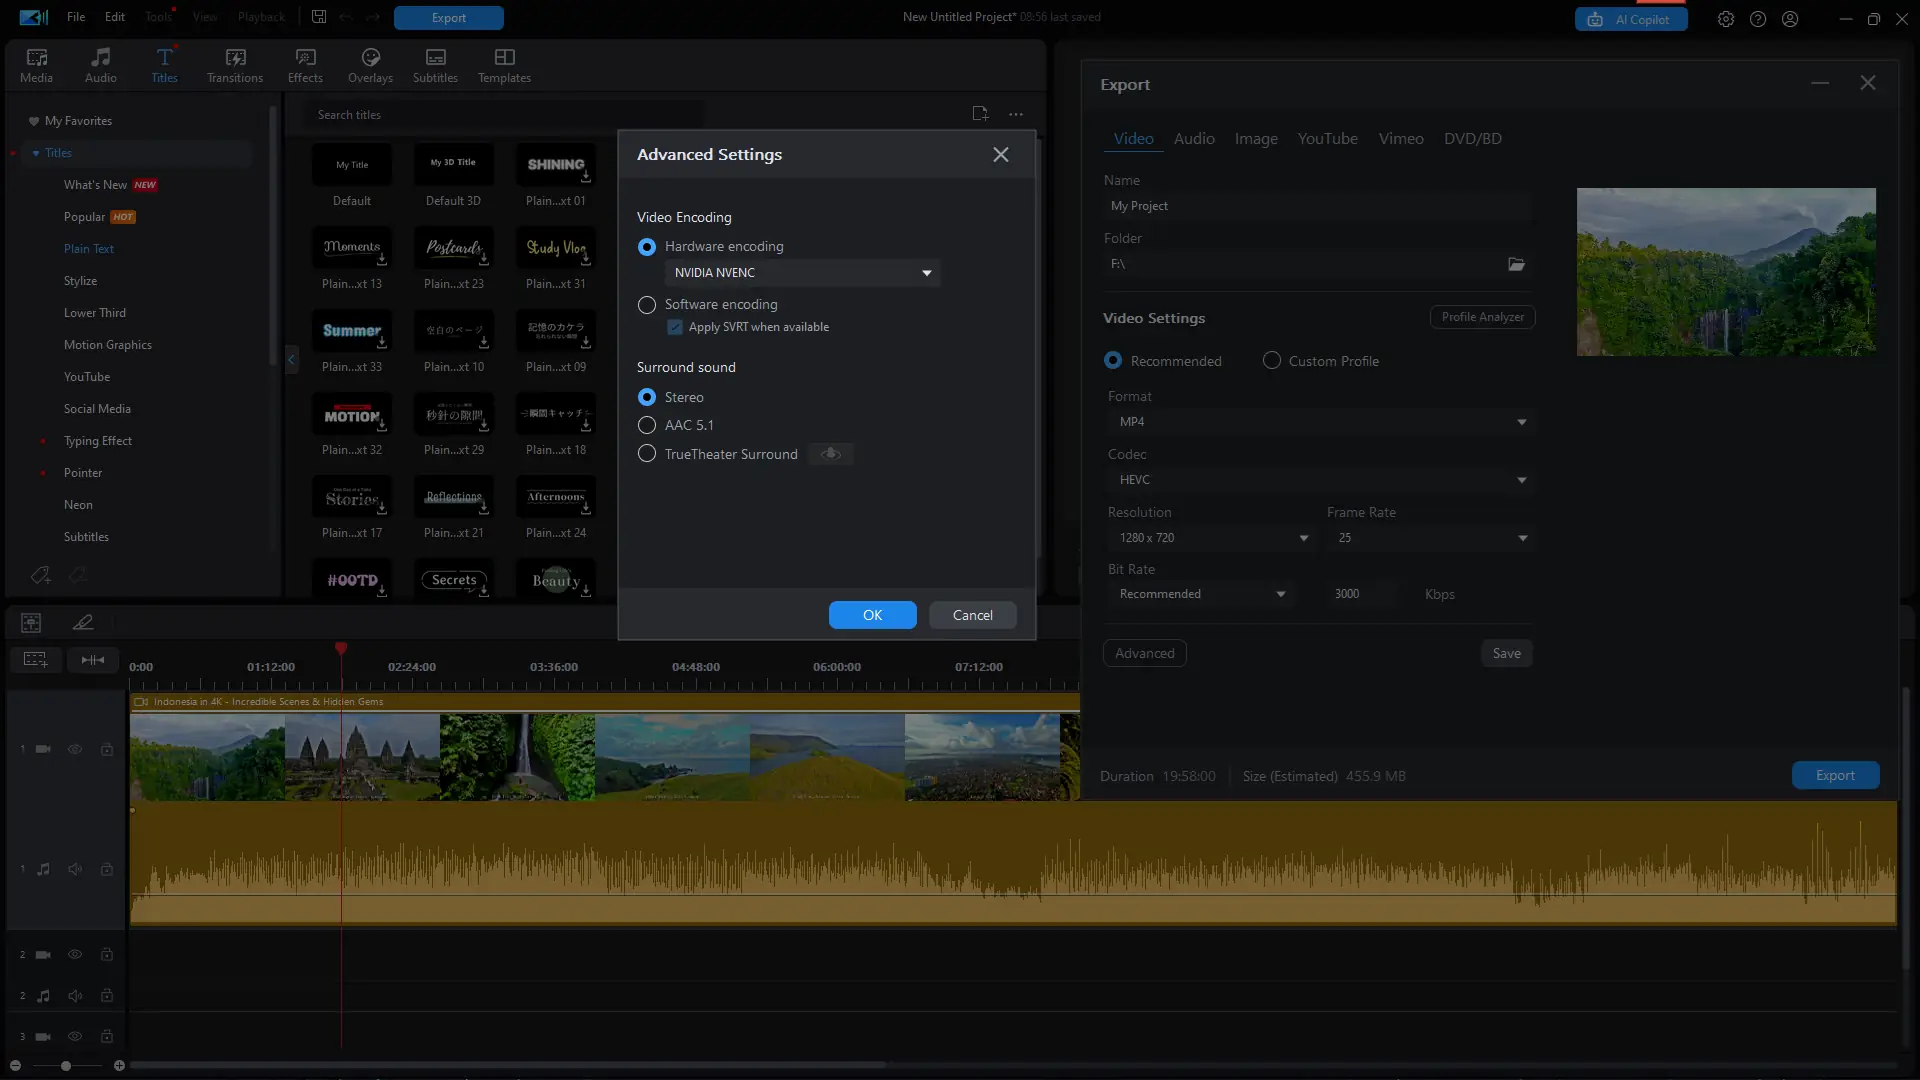Click the Profile Analyzer button
This screenshot has height=1080, width=1920.
(x=1482, y=317)
